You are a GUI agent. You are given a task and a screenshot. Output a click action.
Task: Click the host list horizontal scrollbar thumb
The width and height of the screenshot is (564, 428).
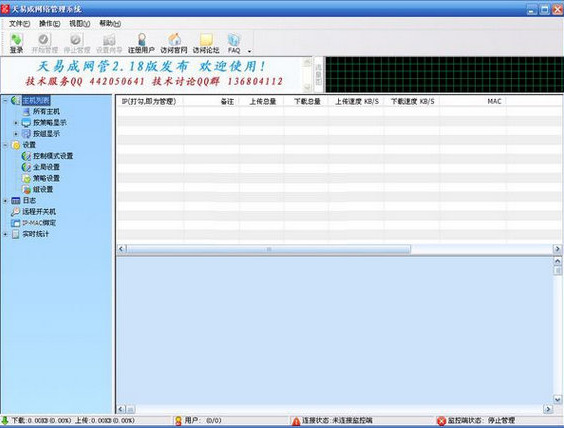(x=268, y=249)
